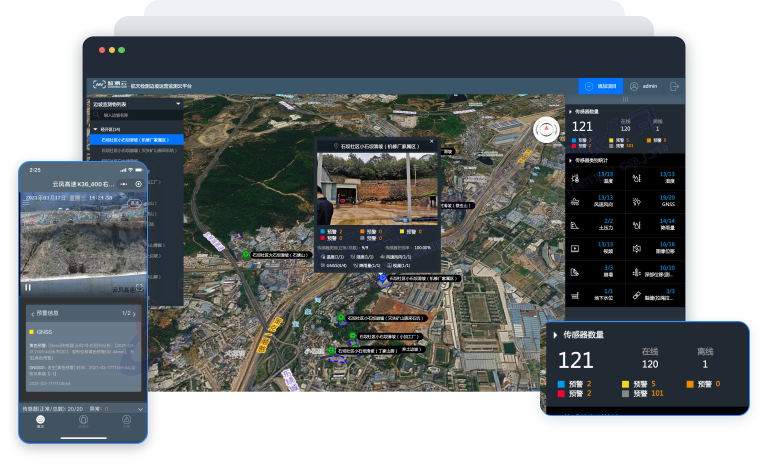Select the GNSS sensor type icon
This screenshot has height=466, width=768.
click(635, 202)
